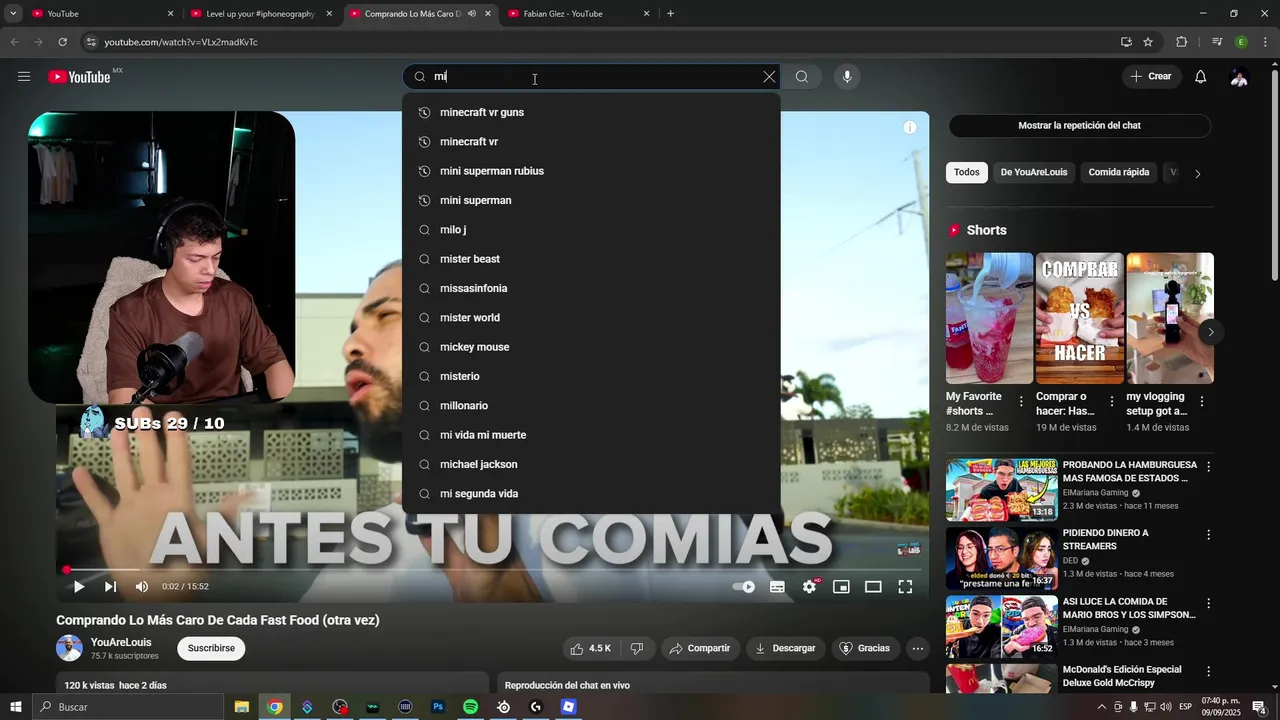
Task: Switch to the Level up your #iphoneography tab
Action: [x=260, y=14]
